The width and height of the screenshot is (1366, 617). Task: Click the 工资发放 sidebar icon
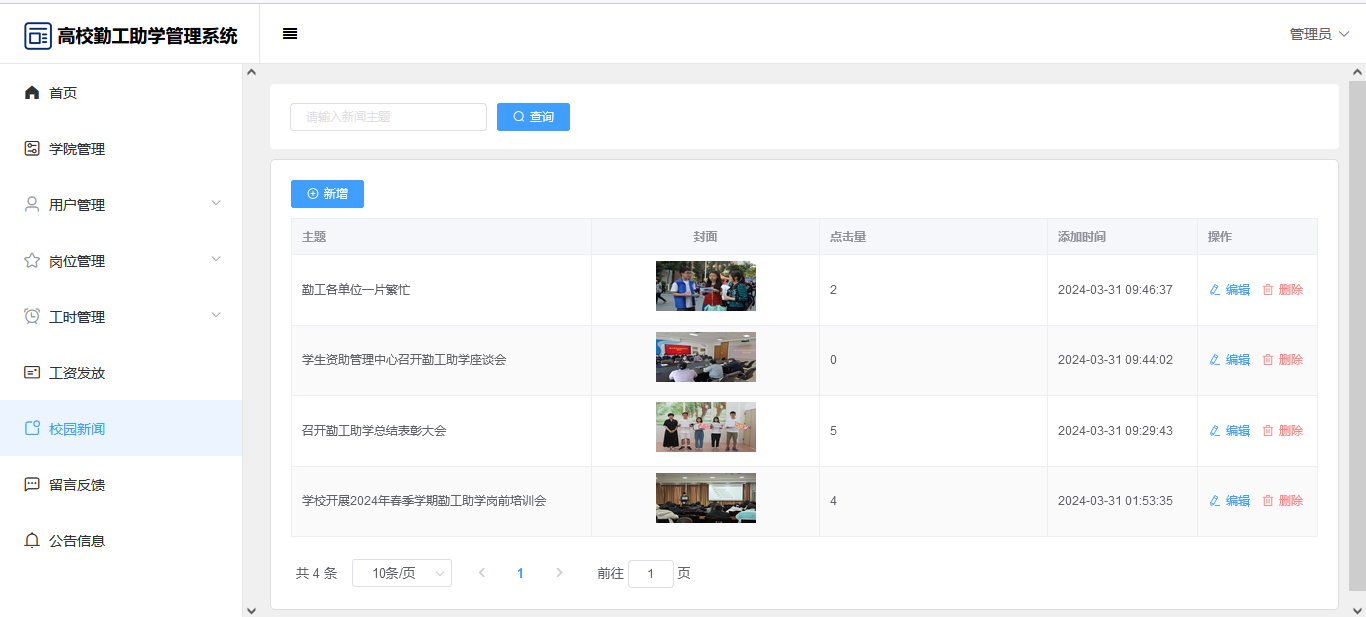point(32,373)
